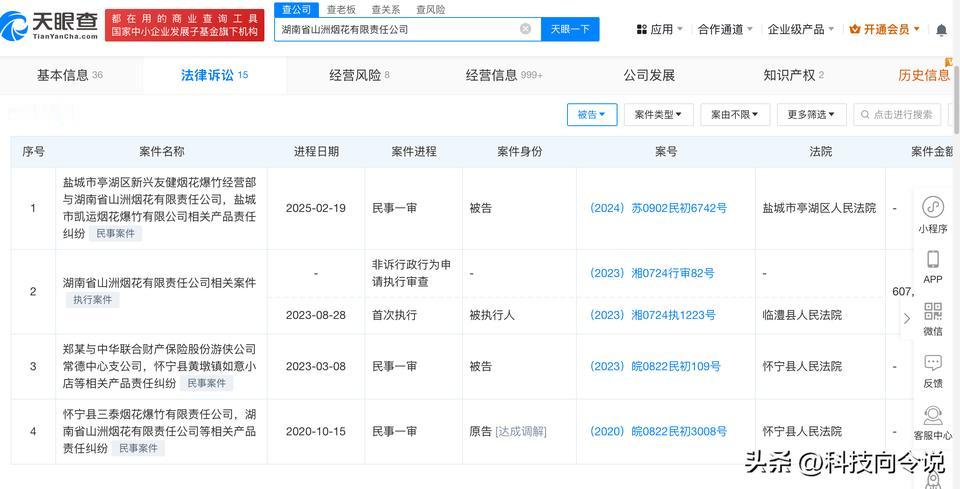Click the case name starting 怀宁县三泰烟花爆竹
This screenshot has height=489, width=960.
click(159, 431)
